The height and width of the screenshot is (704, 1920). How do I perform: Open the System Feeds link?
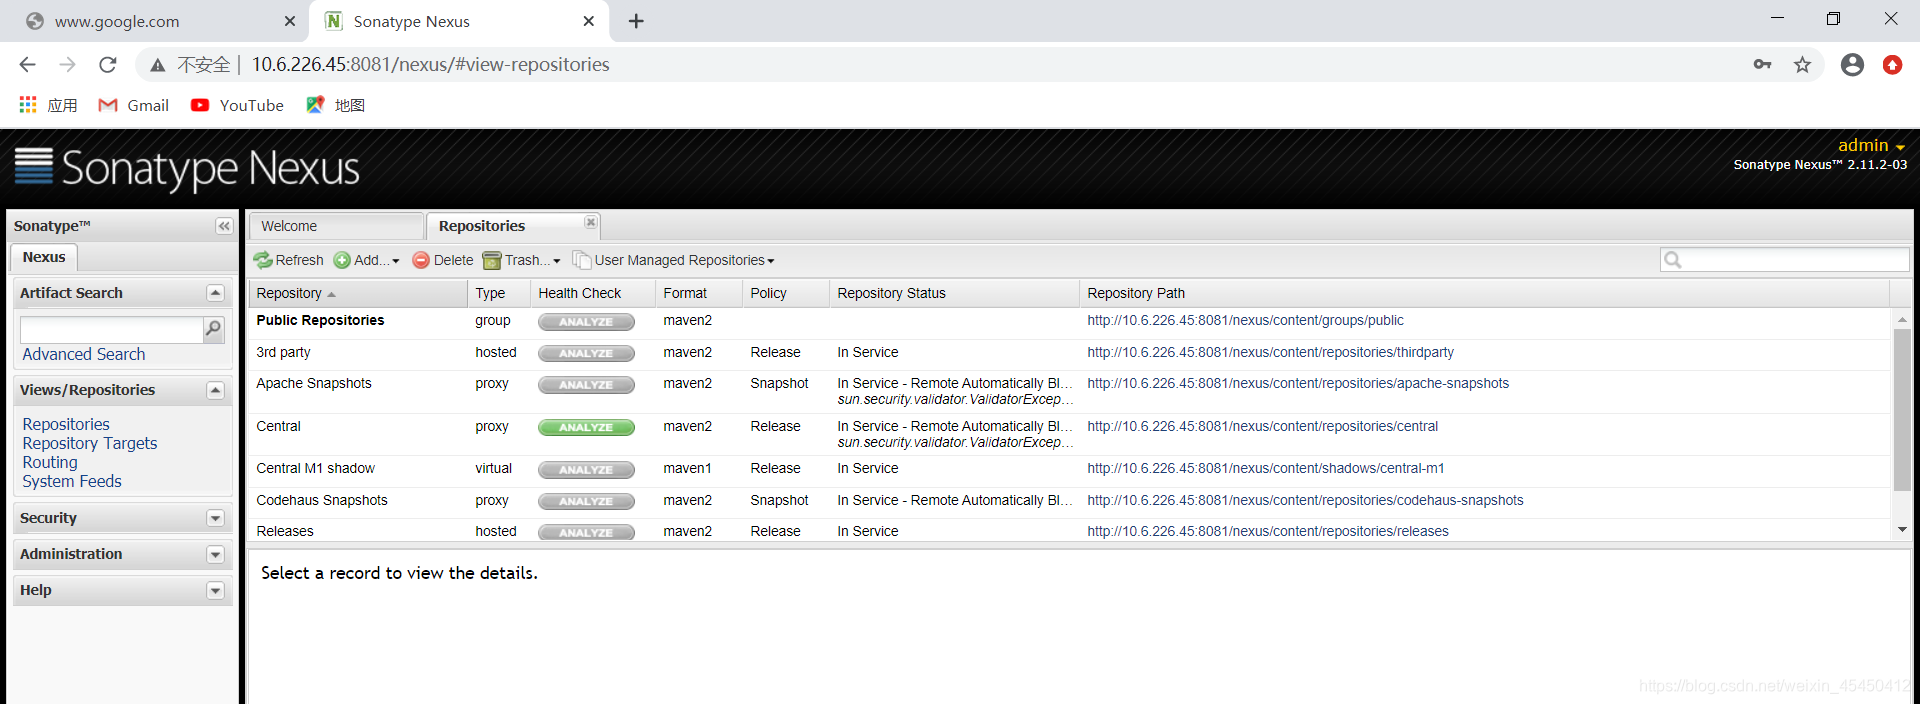click(x=72, y=481)
